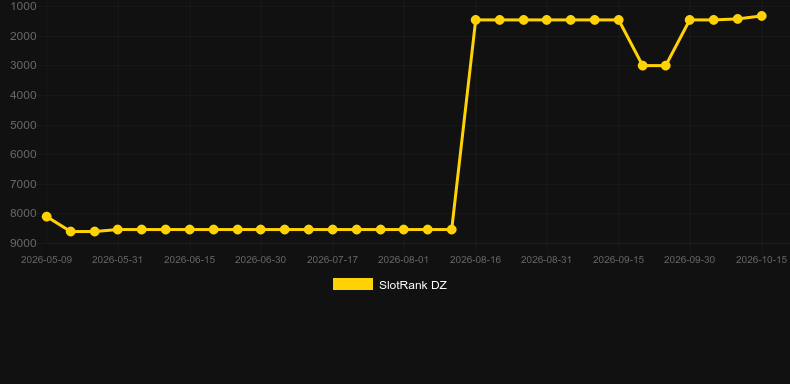
Task: Click the y-axis label 5000
Action: (23, 125)
